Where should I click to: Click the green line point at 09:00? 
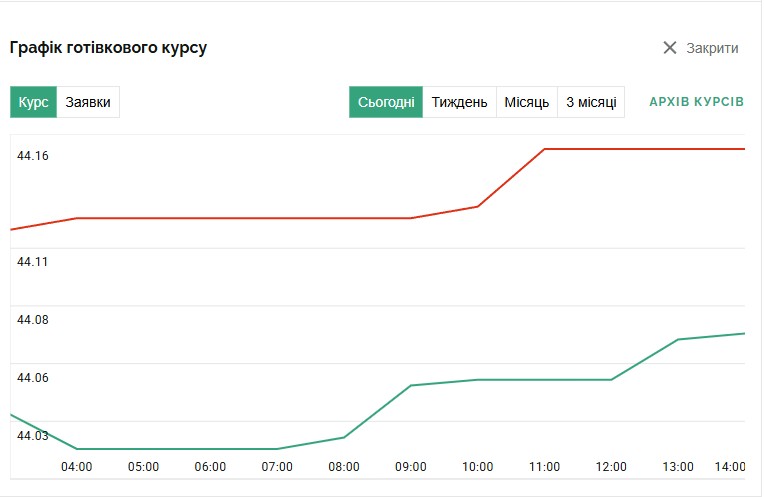411,385
